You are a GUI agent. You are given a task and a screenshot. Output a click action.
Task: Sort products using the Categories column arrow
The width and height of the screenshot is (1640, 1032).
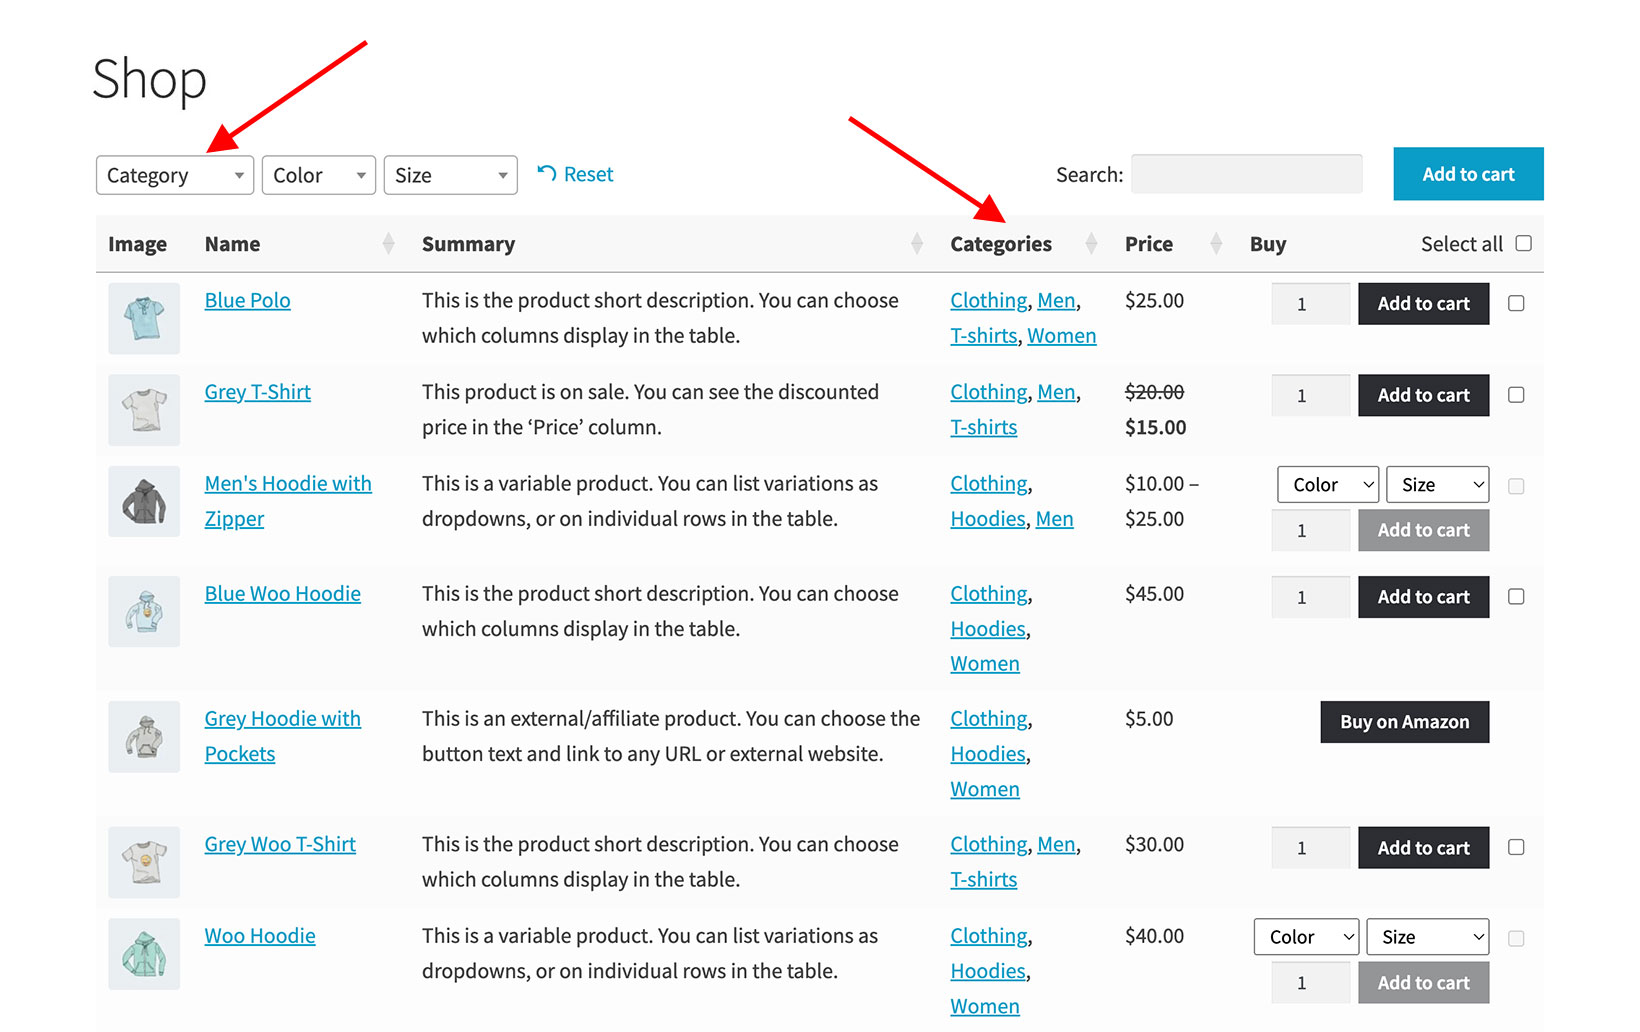click(x=1090, y=243)
